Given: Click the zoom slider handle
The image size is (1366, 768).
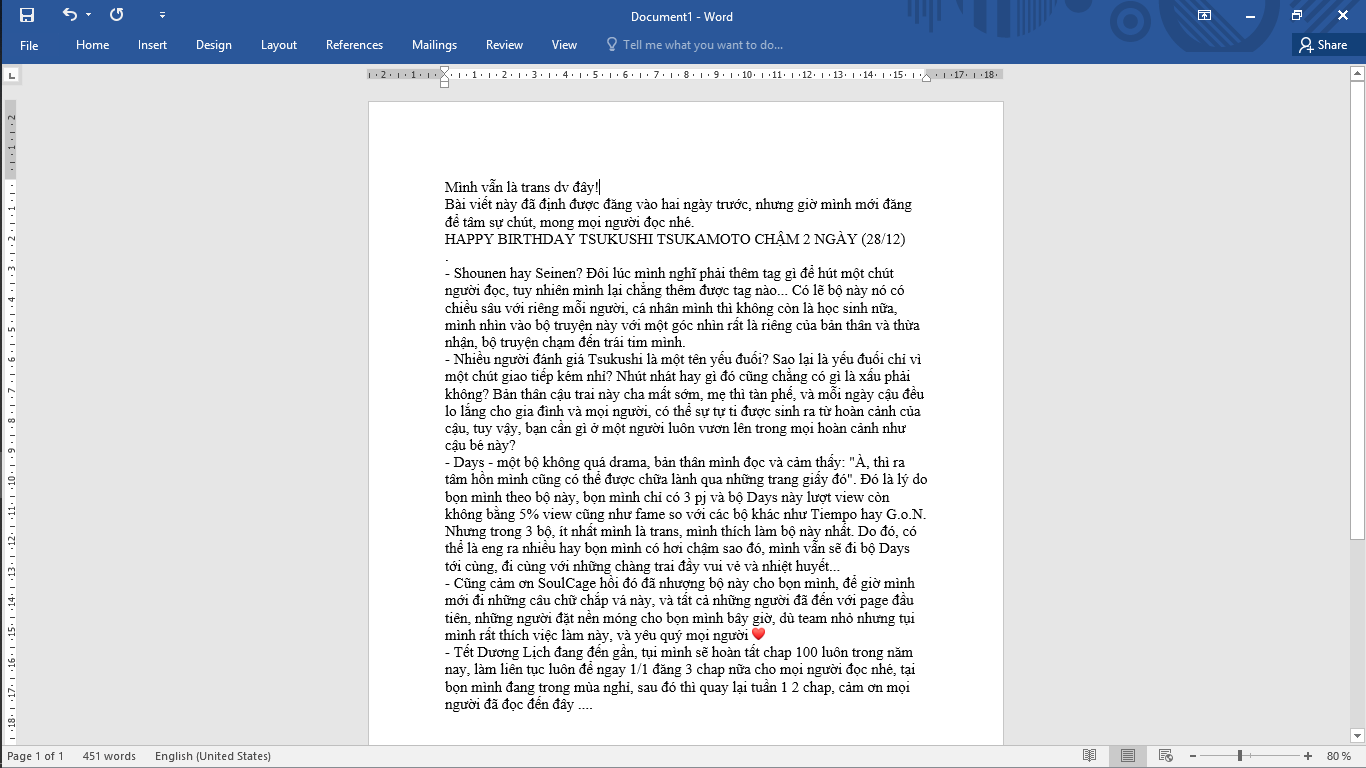Looking at the screenshot, I should 1240,756.
